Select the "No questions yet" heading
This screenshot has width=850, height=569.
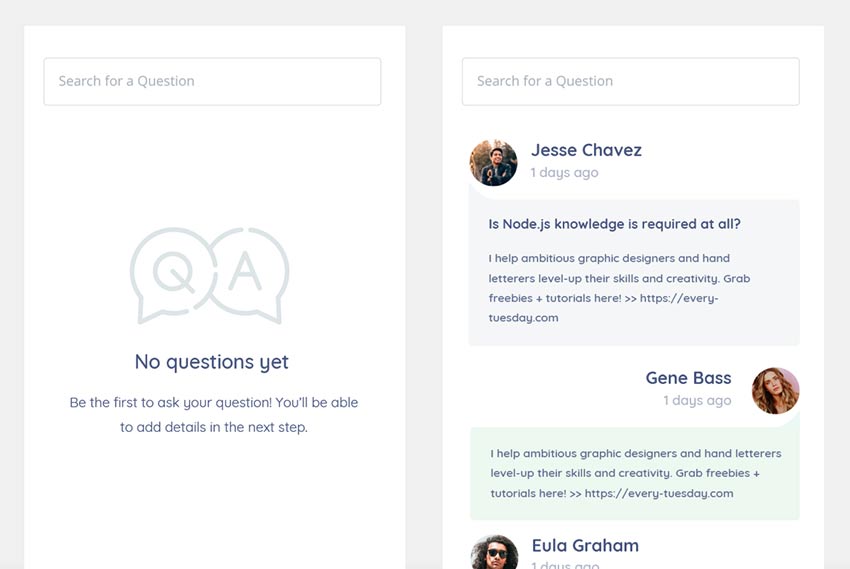pyautogui.click(x=212, y=362)
